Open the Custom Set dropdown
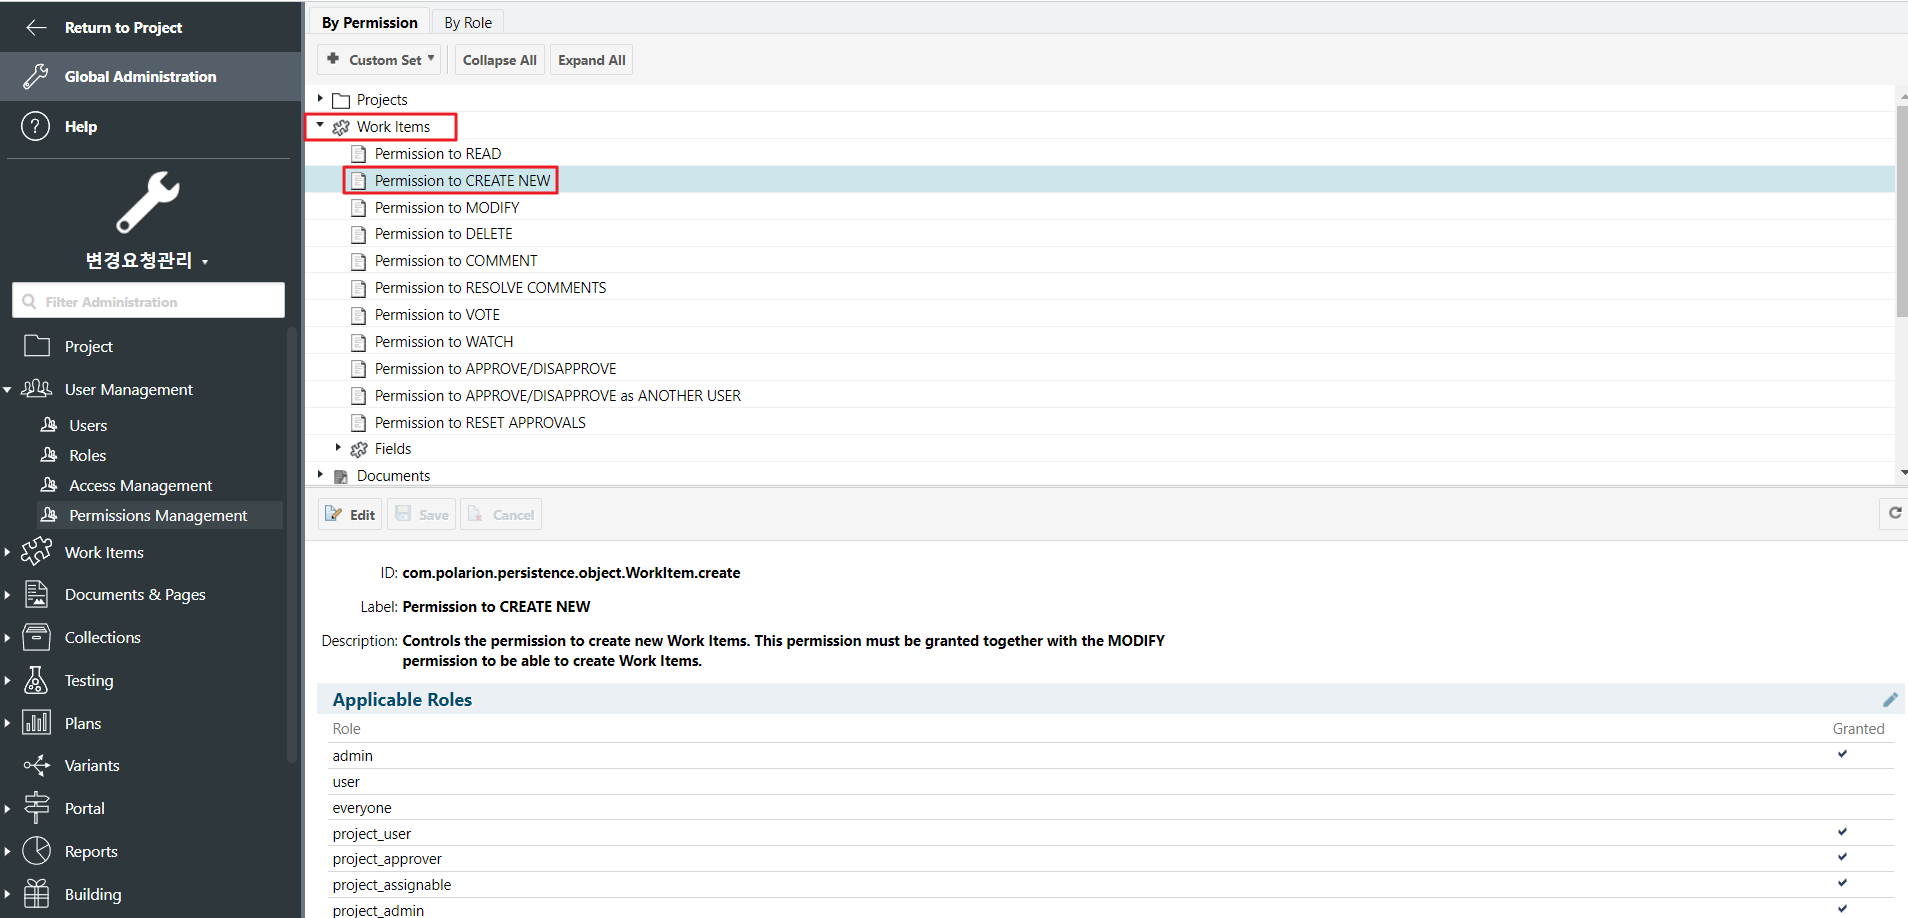This screenshot has height=918, width=1908. 381,60
